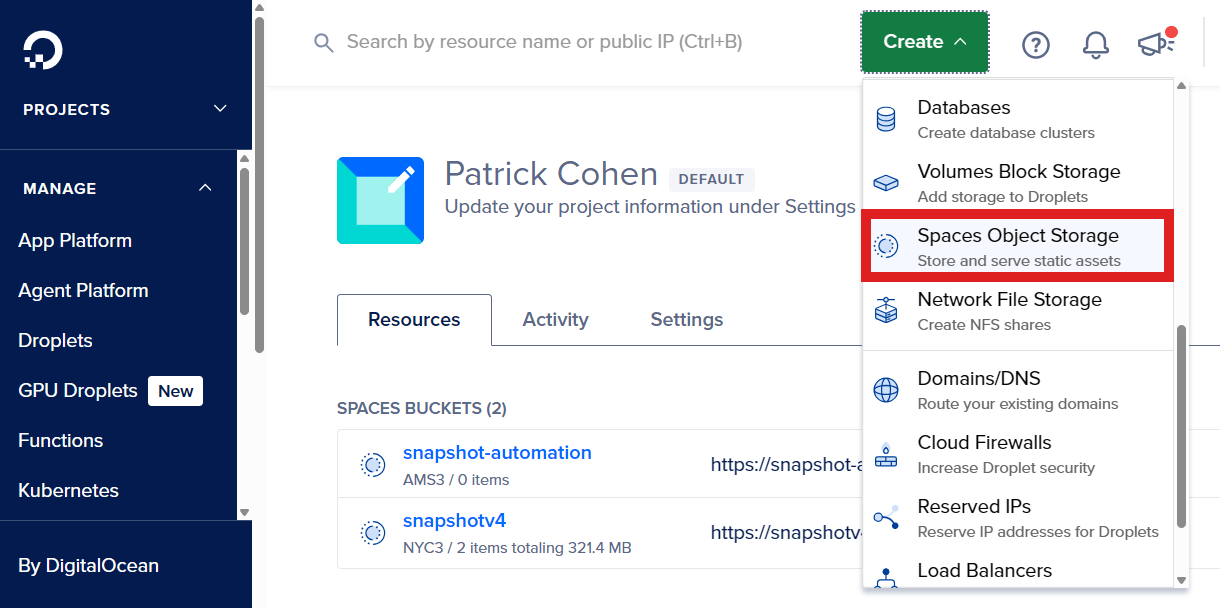Click the Cloud Firewalls icon
This screenshot has width=1220, height=608.
coord(886,455)
